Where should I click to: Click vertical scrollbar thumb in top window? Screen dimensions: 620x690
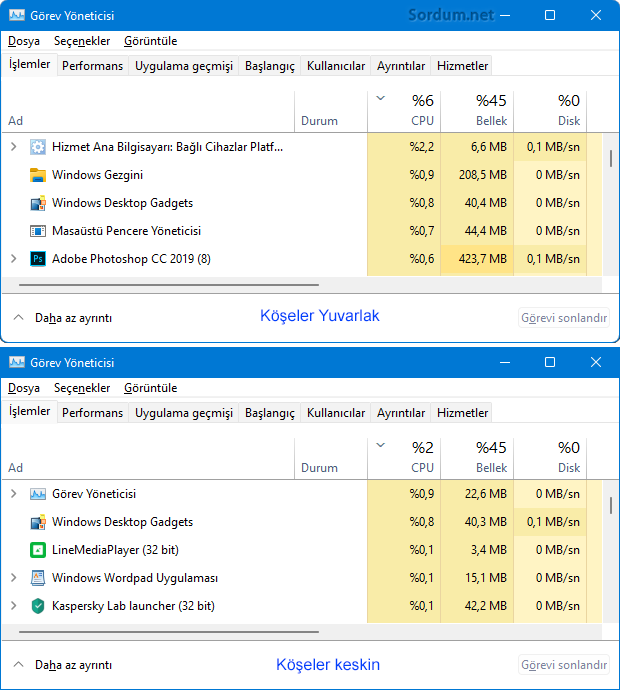pyautogui.click(x=611, y=158)
